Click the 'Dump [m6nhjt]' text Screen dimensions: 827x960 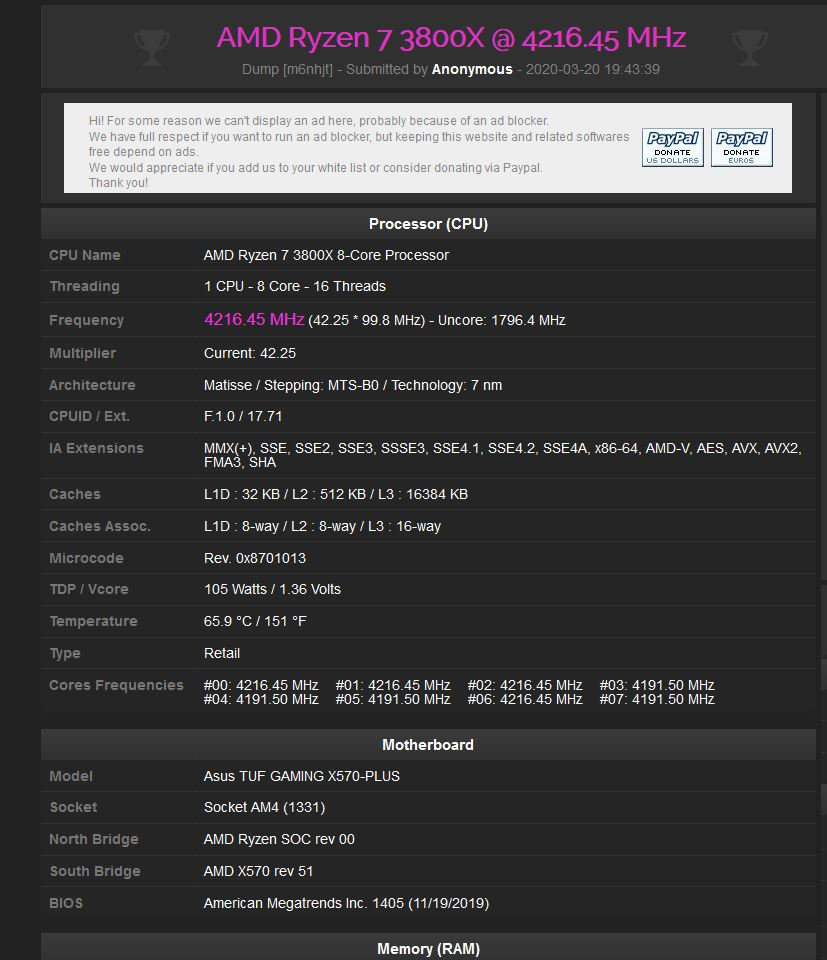click(287, 69)
